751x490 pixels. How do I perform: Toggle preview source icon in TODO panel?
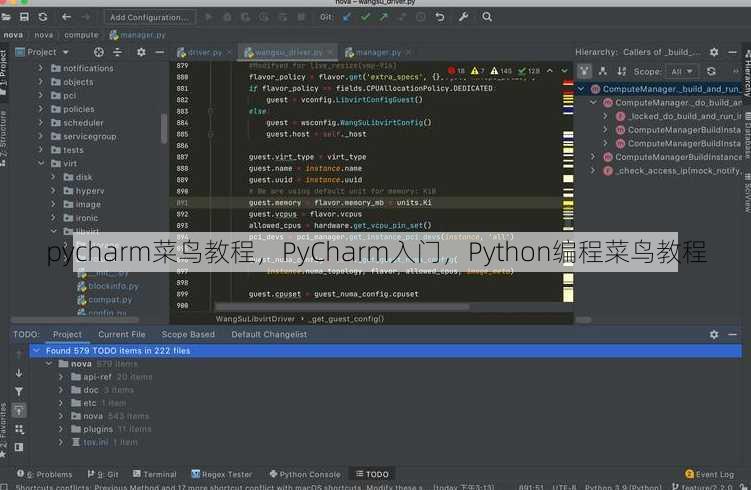click(19, 447)
